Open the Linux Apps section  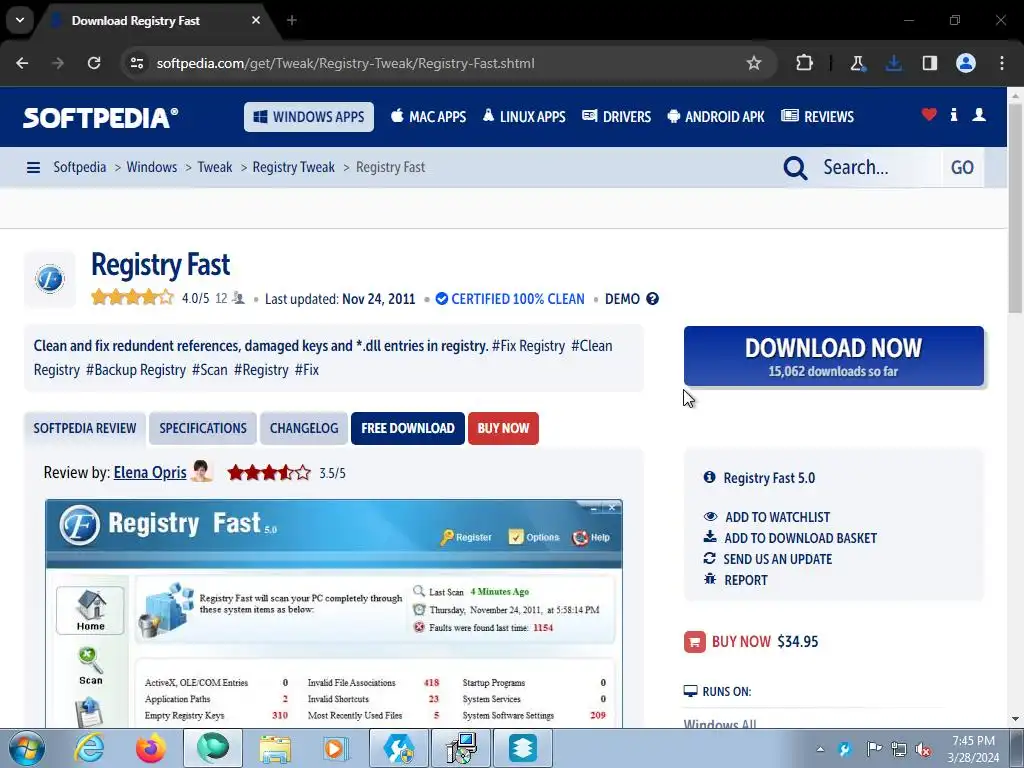coord(524,117)
